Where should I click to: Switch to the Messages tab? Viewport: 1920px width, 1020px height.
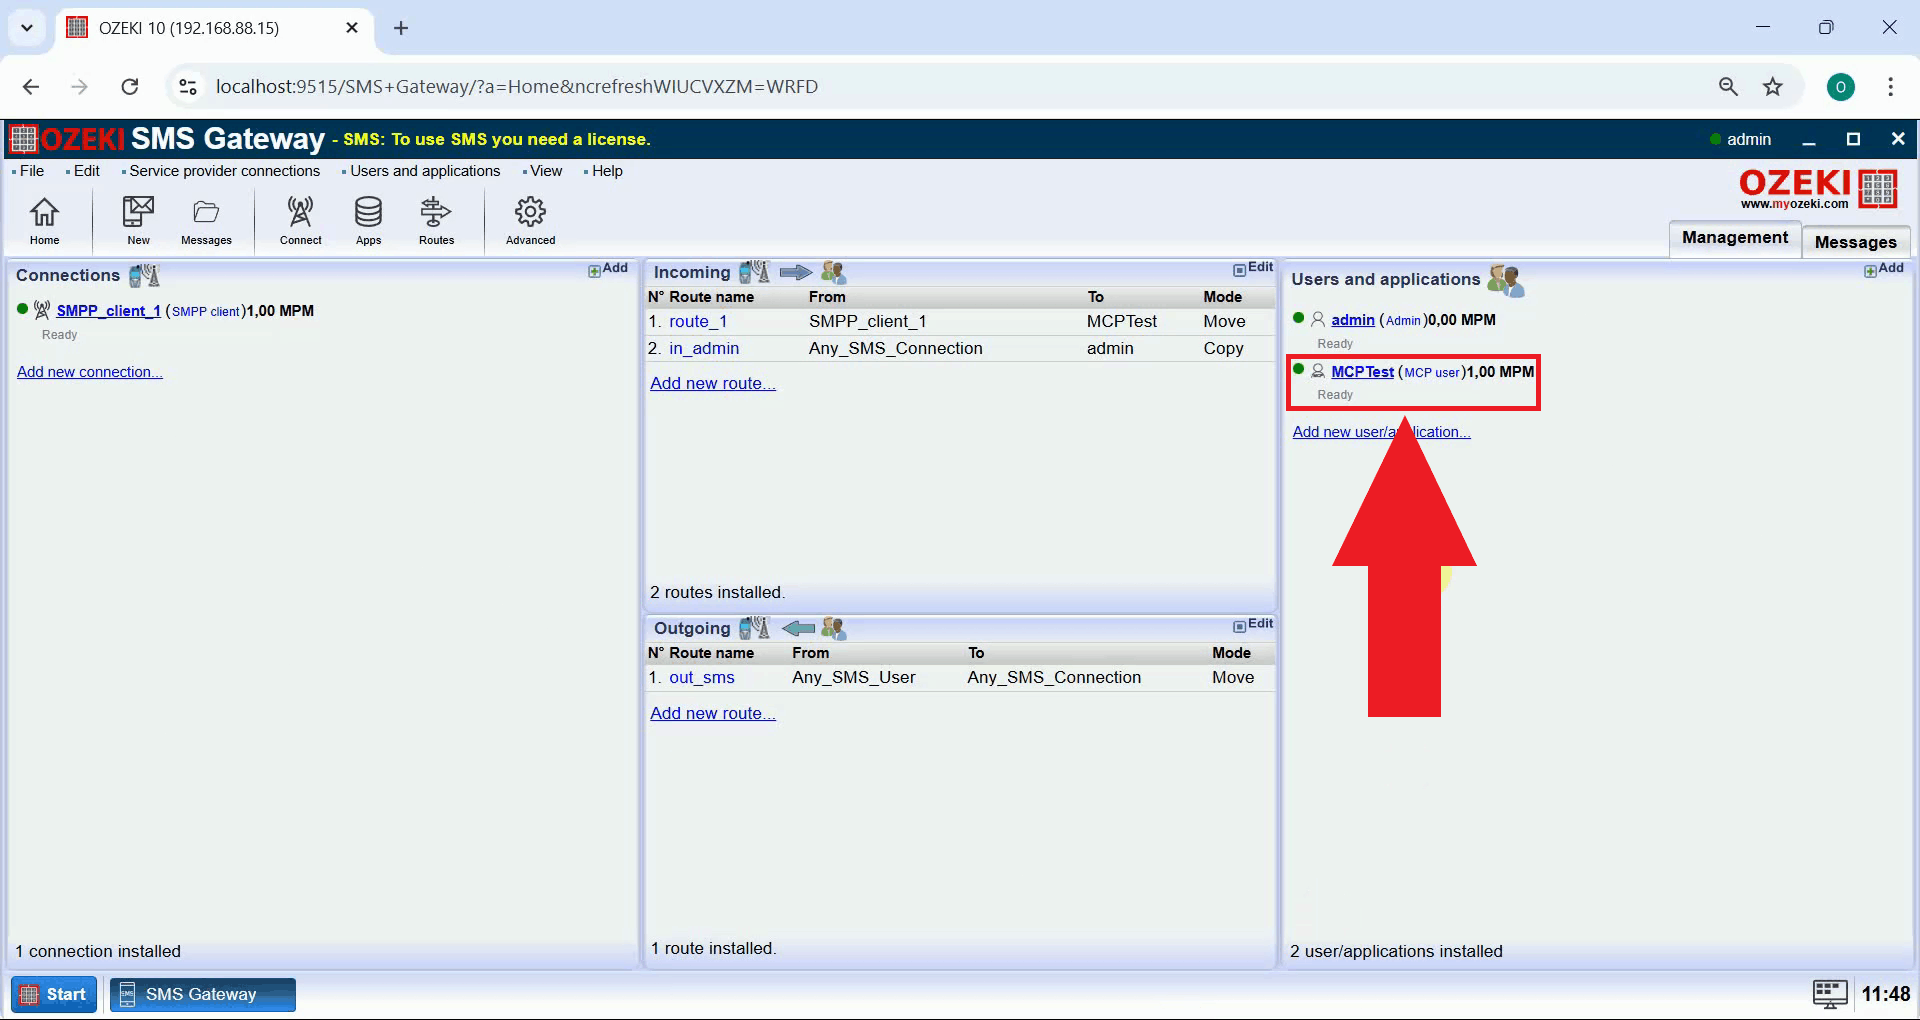pos(1856,242)
